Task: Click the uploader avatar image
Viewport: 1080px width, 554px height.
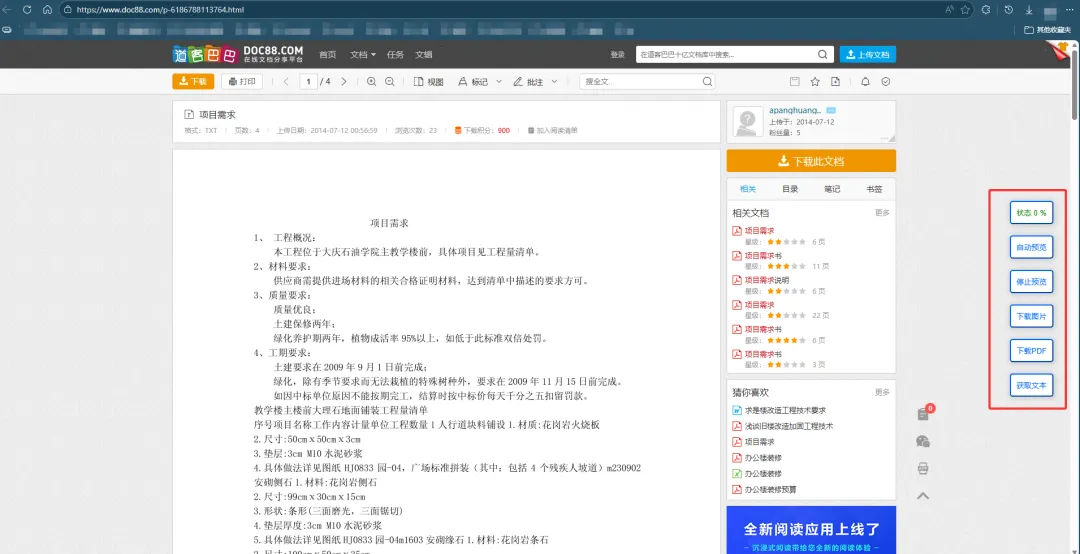Action: coord(748,121)
